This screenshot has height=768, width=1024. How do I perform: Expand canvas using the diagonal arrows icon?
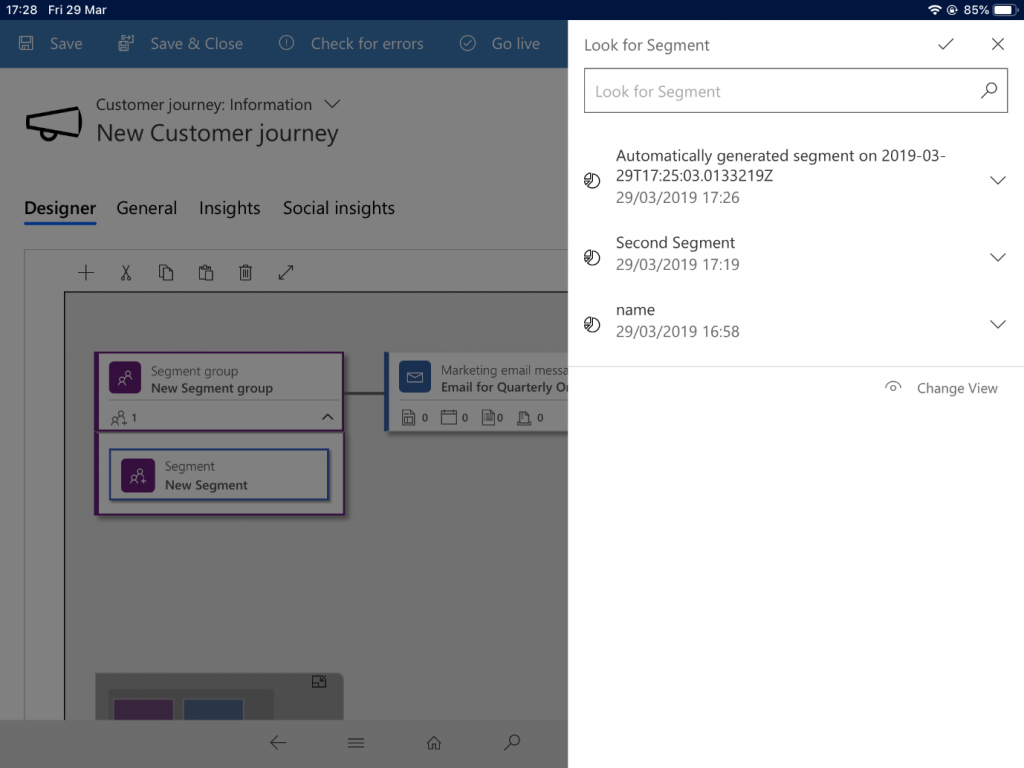(x=286, y=272)
